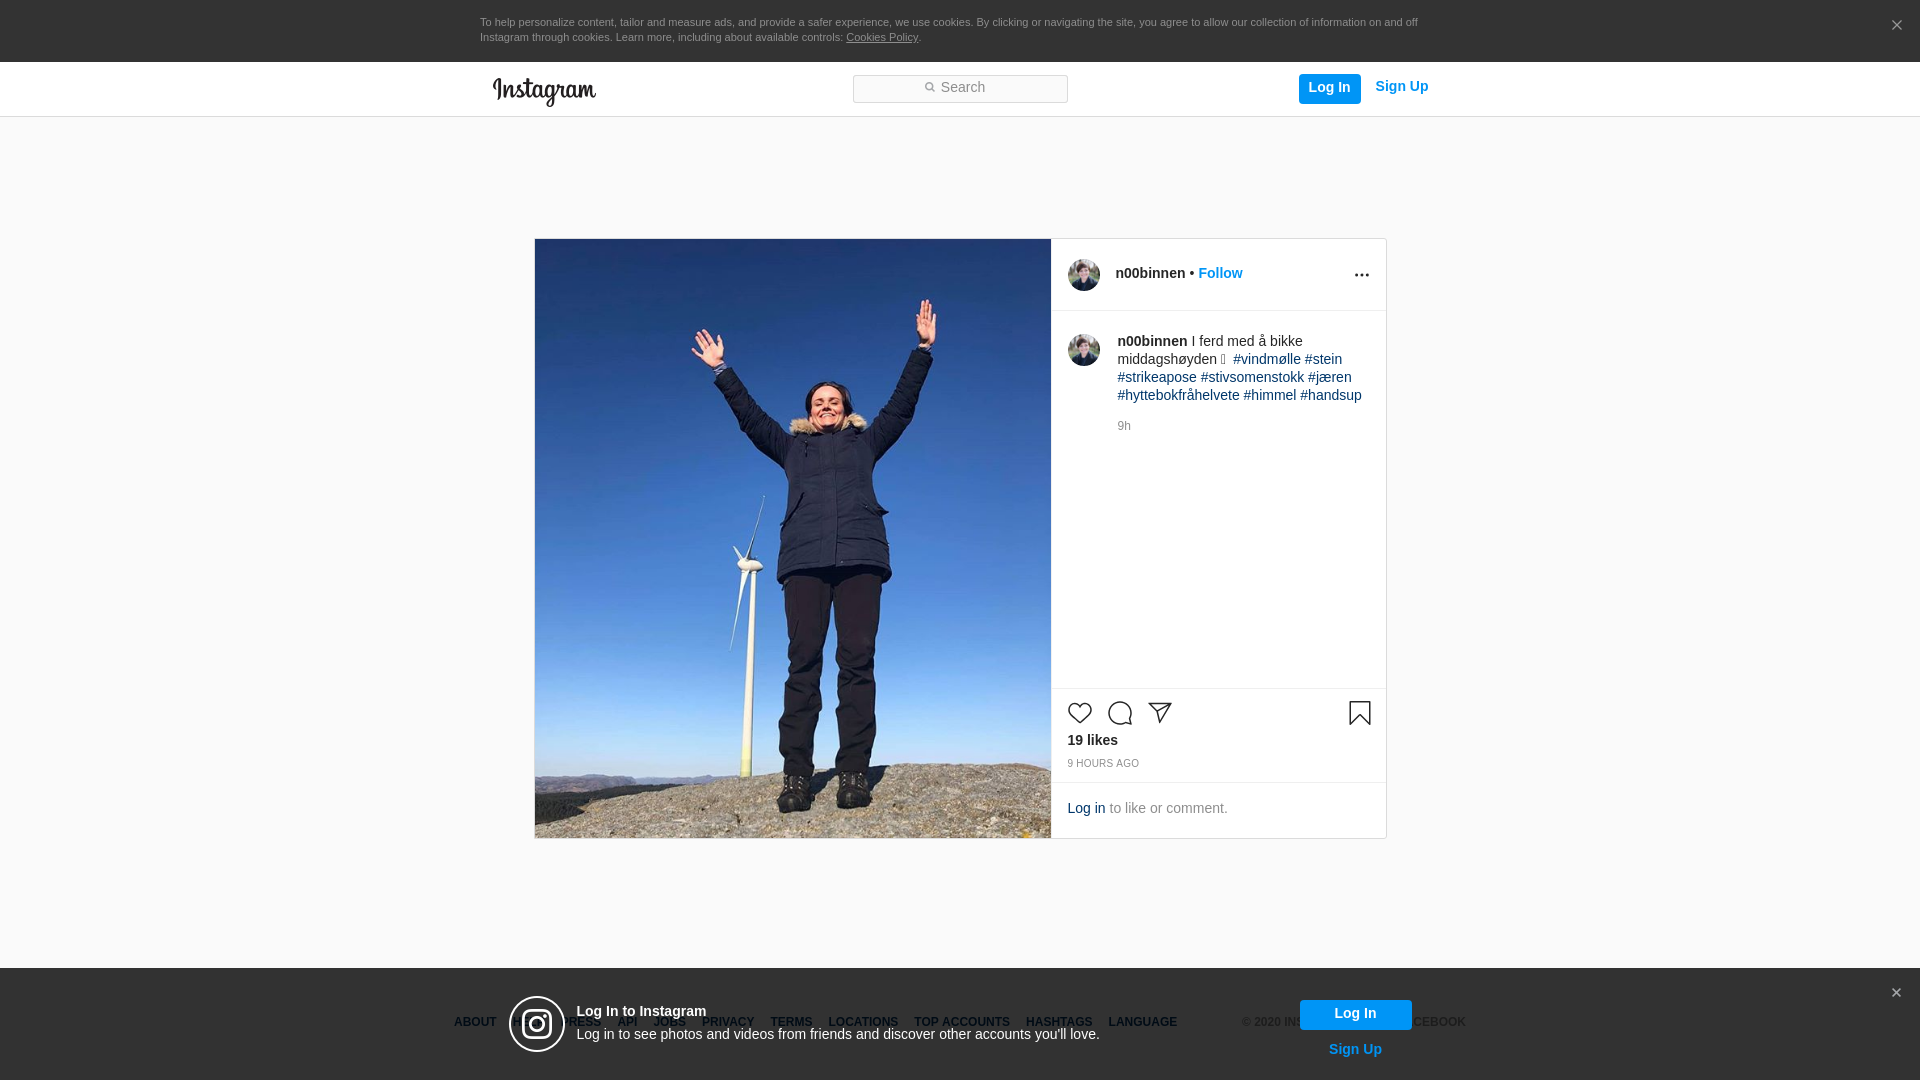Open the LANGUAGE selector in footer
The image size is (1920, 1080).
pyautogui.click(x=1142, y=1022)
